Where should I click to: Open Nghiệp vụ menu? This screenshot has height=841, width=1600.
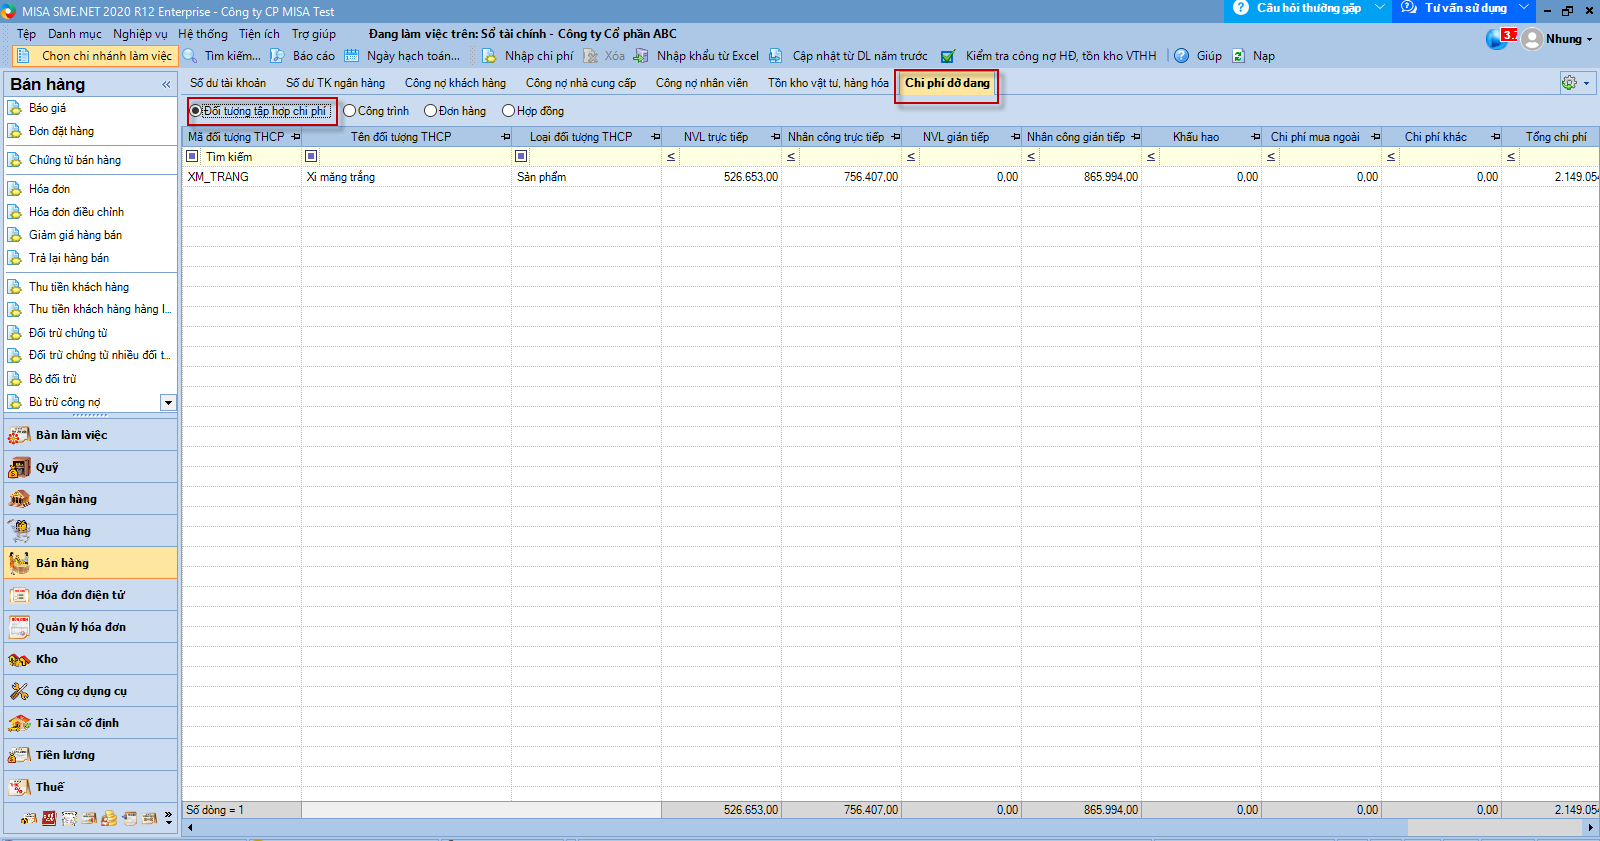pyautogui.click(x=140, y=34)
